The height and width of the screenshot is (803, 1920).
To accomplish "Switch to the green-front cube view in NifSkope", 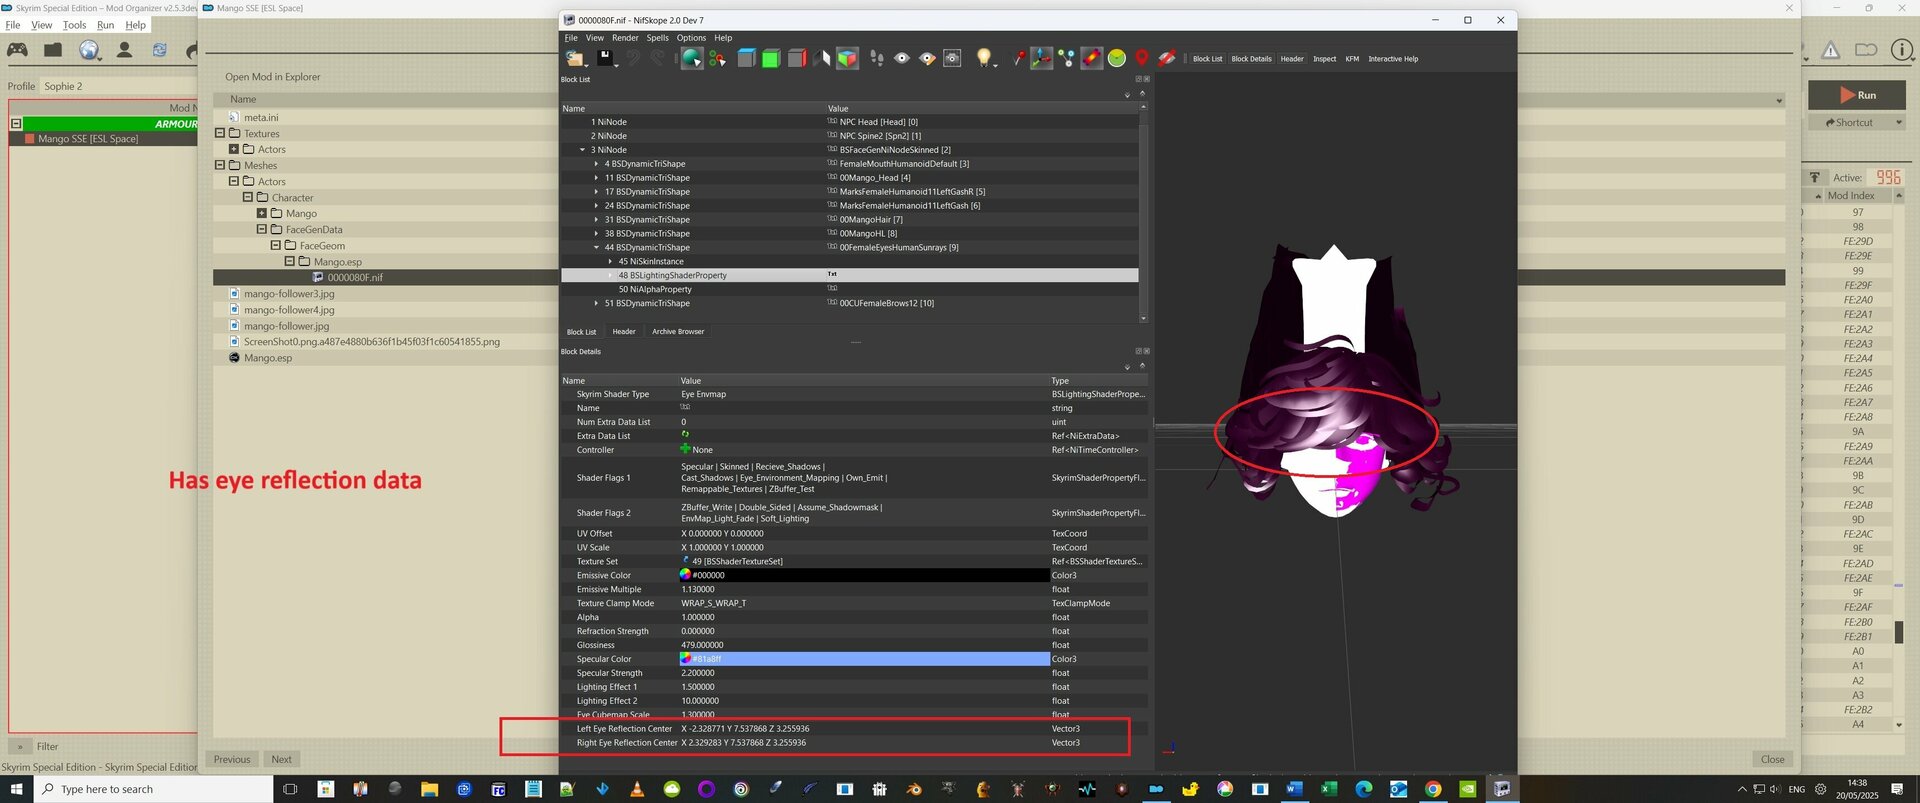I will (771, 59).
